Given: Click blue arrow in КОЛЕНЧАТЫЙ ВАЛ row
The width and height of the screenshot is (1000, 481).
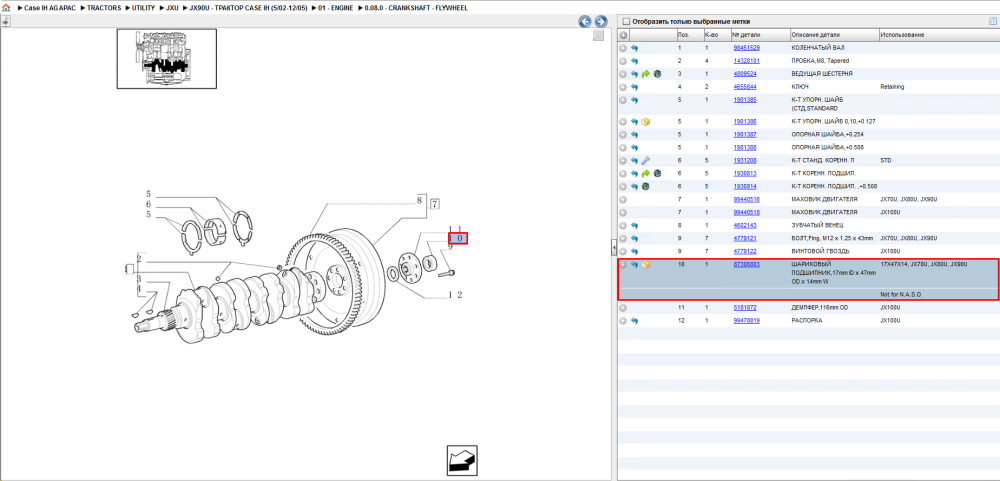Looking at the screenshot, I should [x=635, y=48].
